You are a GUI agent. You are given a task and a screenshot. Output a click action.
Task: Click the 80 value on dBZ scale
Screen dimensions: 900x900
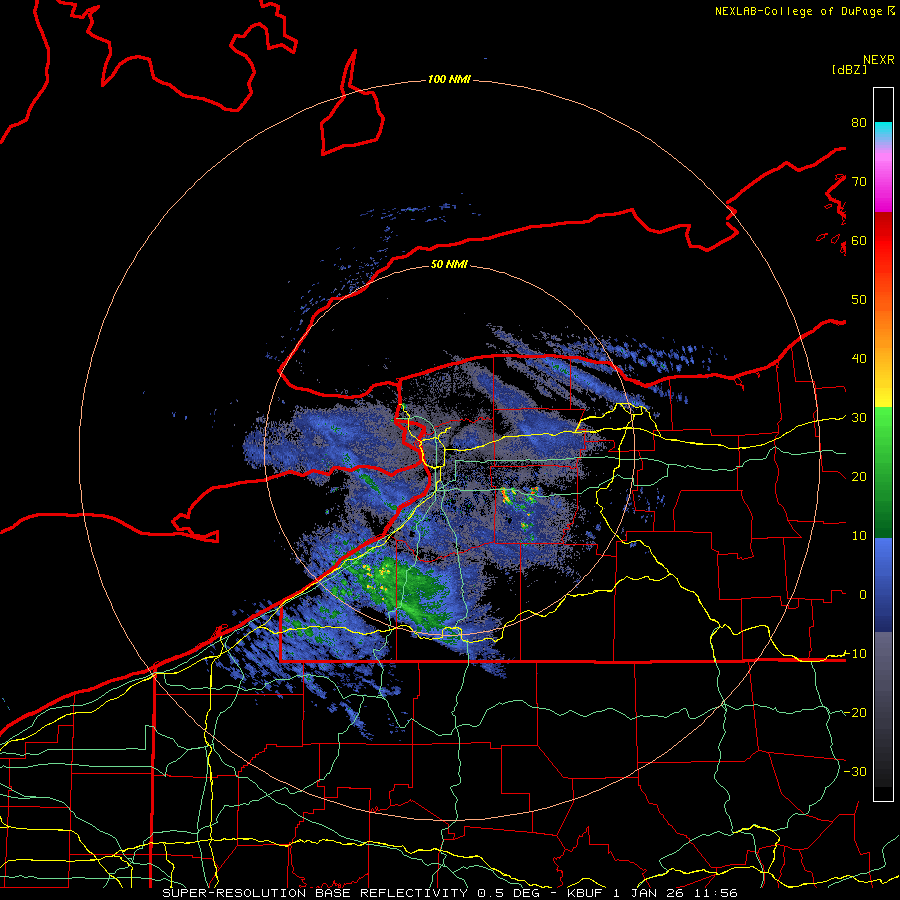859,123
